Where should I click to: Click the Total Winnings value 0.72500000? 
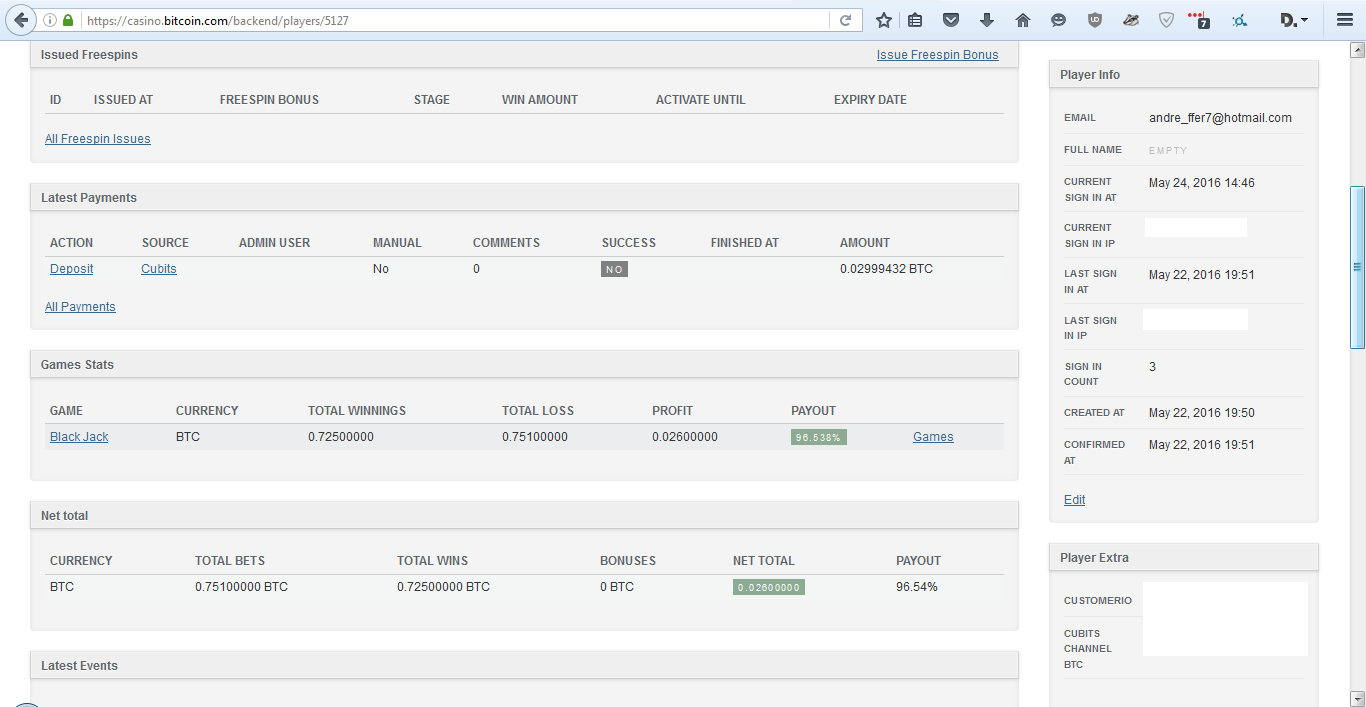click(x=341, y=437)
